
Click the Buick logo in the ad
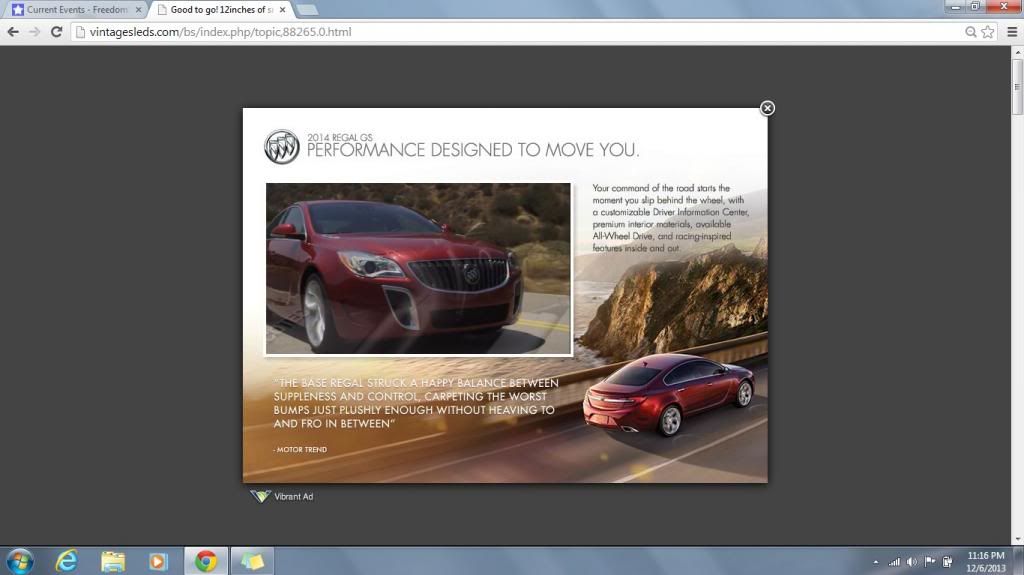coord(282,147)
